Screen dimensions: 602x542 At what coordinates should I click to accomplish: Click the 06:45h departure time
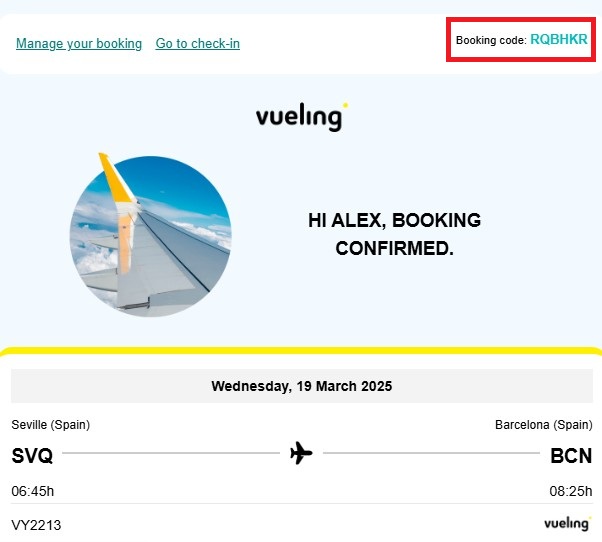32,490
